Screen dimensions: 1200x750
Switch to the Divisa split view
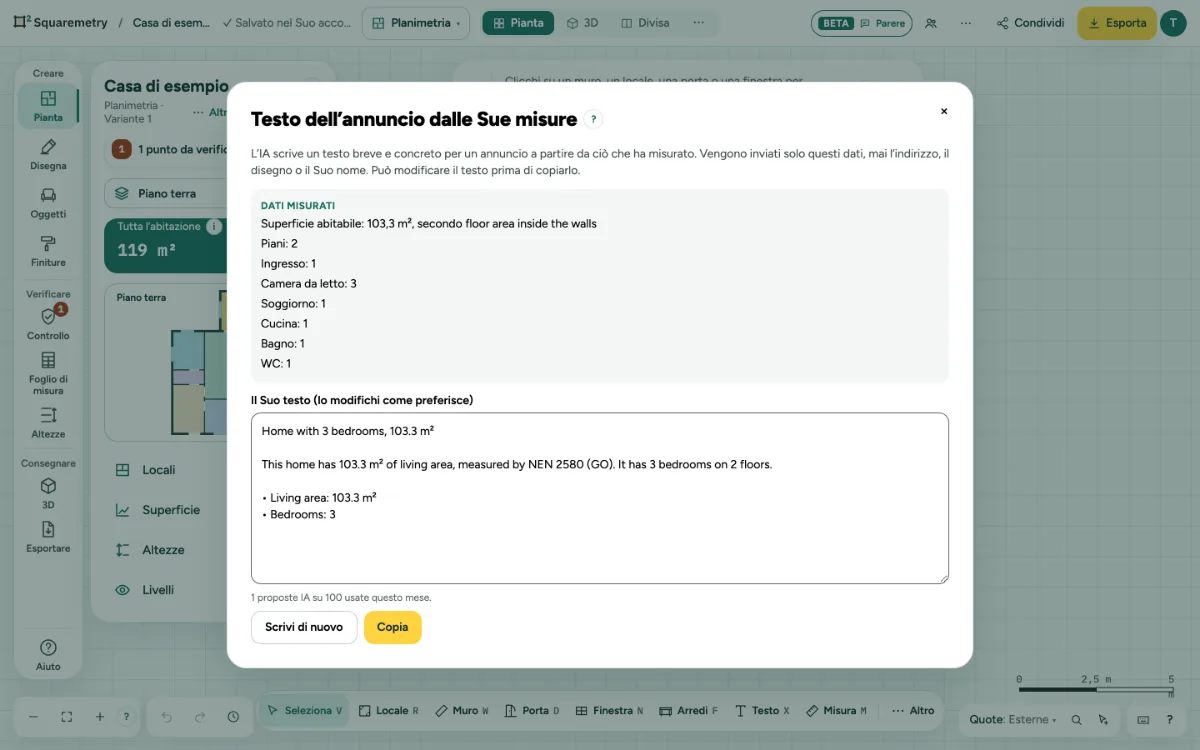pos(645,23)
